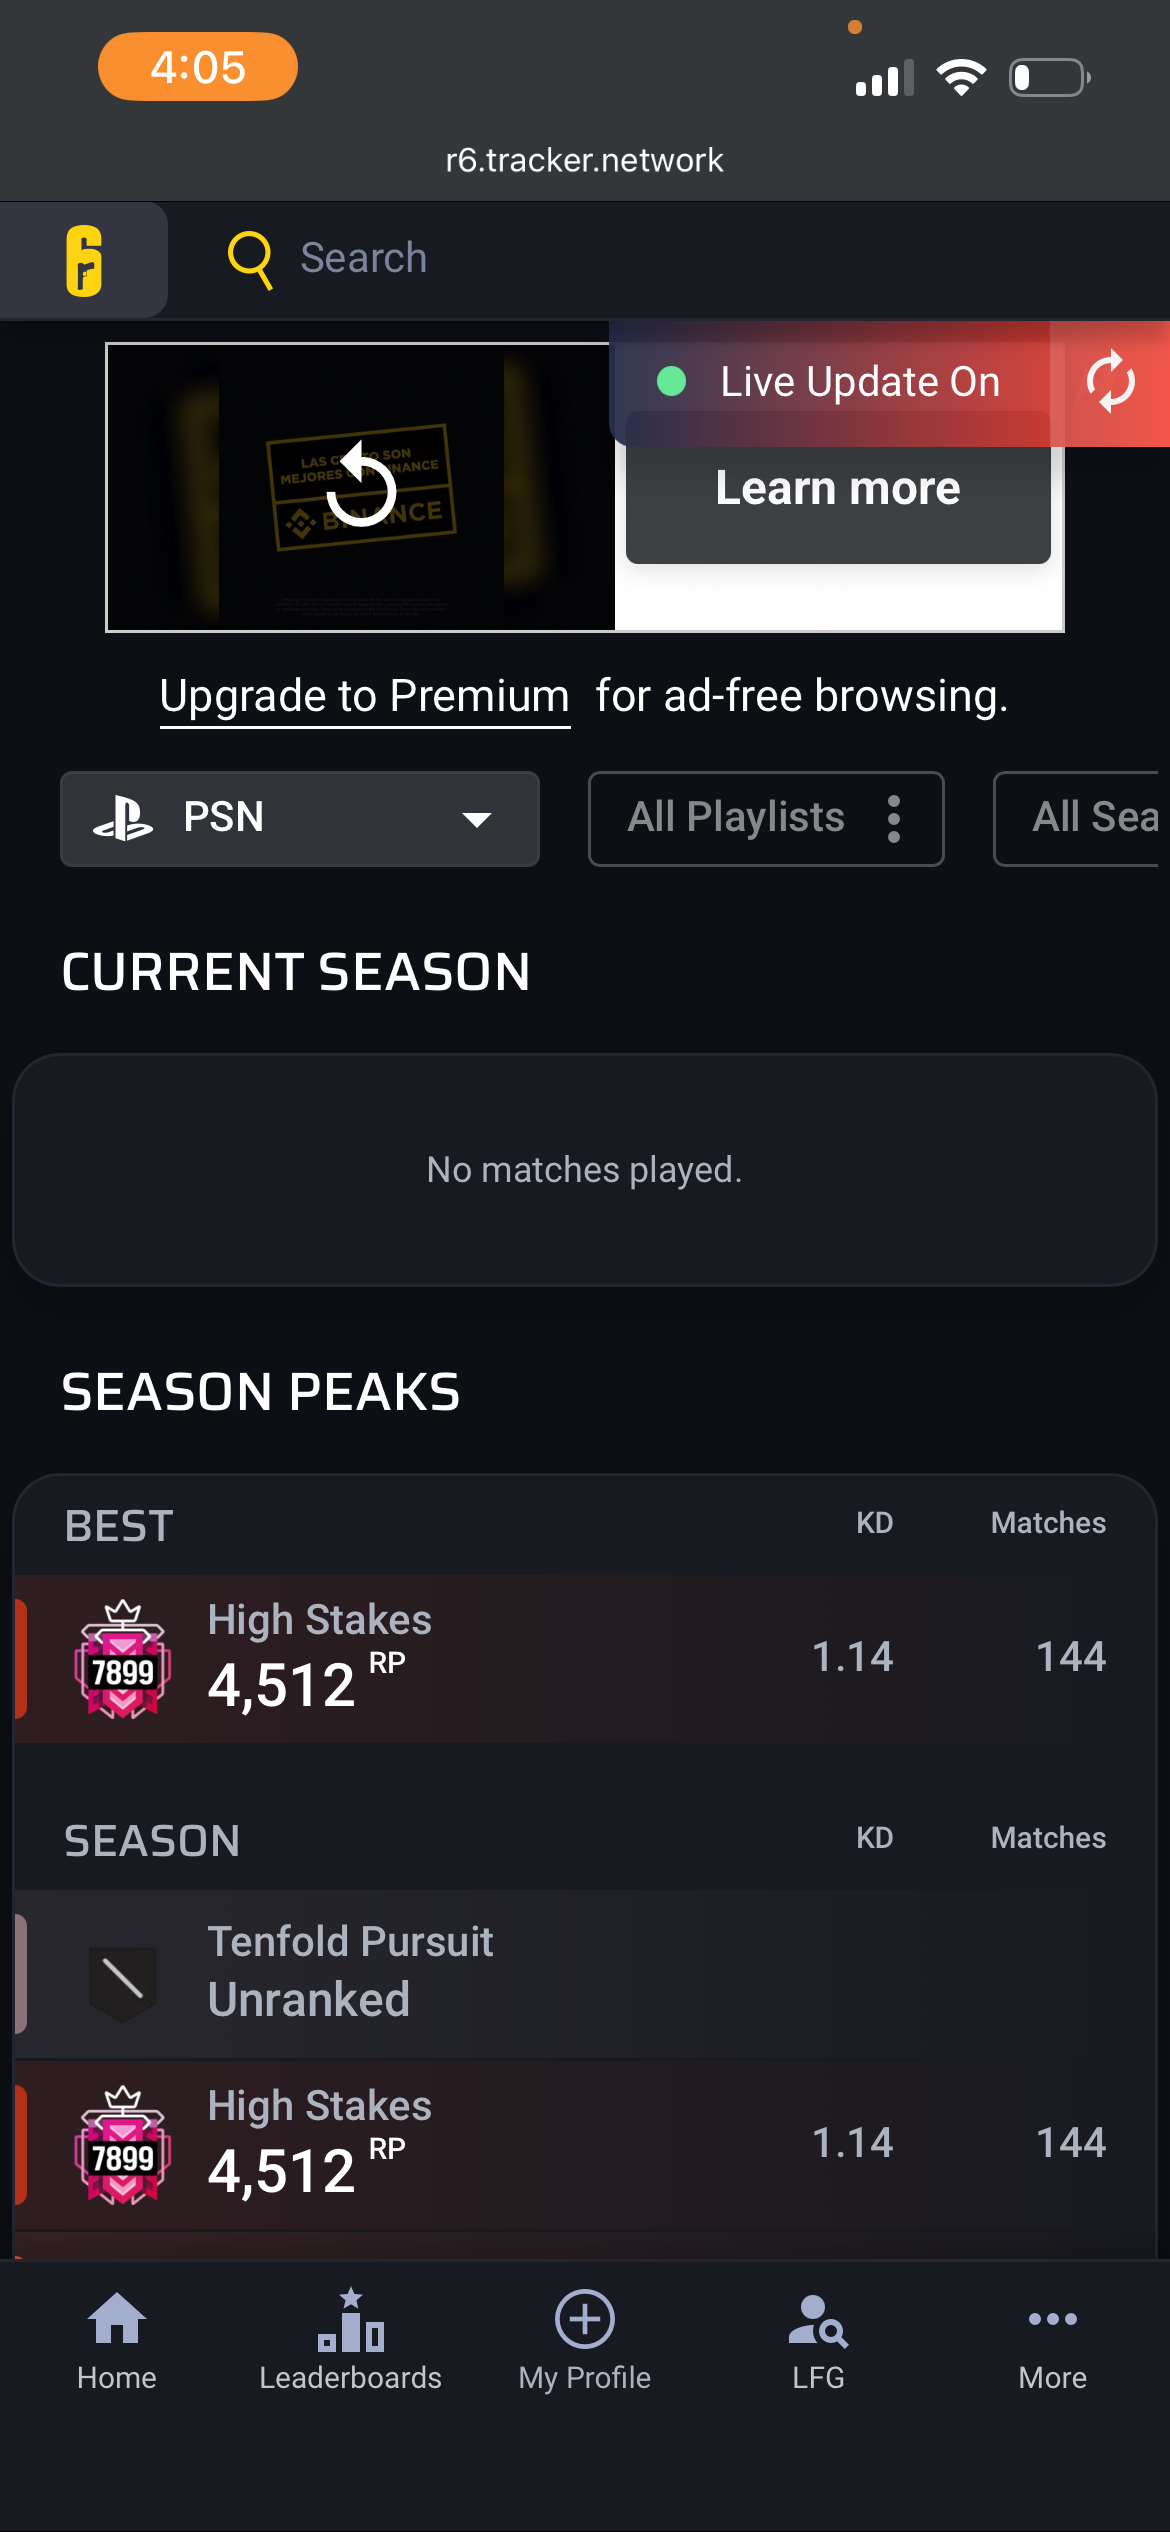Tap the champion rank badge under BEST
The width and height of the screenshot is (1170, 2532).
pyautogui.click(x=122, y=1659)
